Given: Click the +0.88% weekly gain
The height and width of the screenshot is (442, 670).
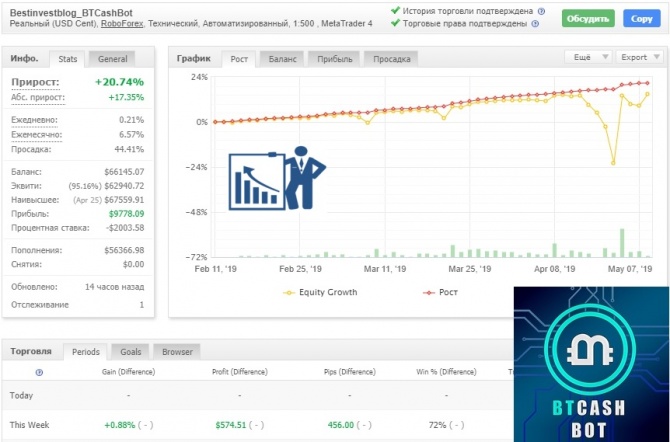Looking at the screenshot, I should 120,425.
